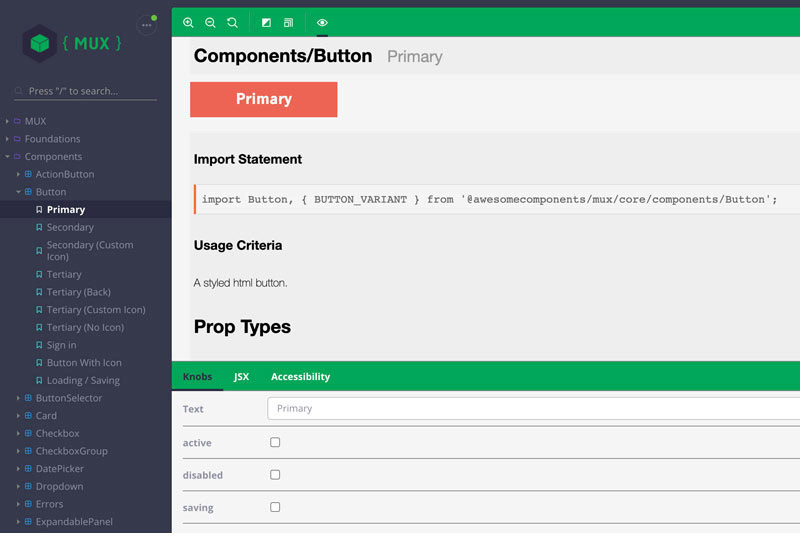Image resolution: width=800 pixels, height=555 pixels.
Task: Expand the ActionButton component
Action: 65,174
